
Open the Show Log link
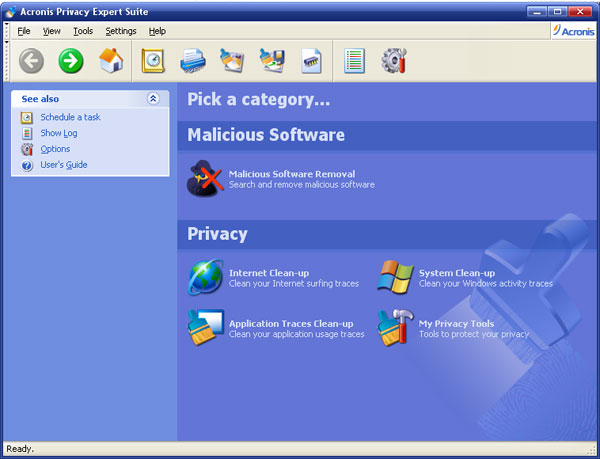click(x=59, y=133)
